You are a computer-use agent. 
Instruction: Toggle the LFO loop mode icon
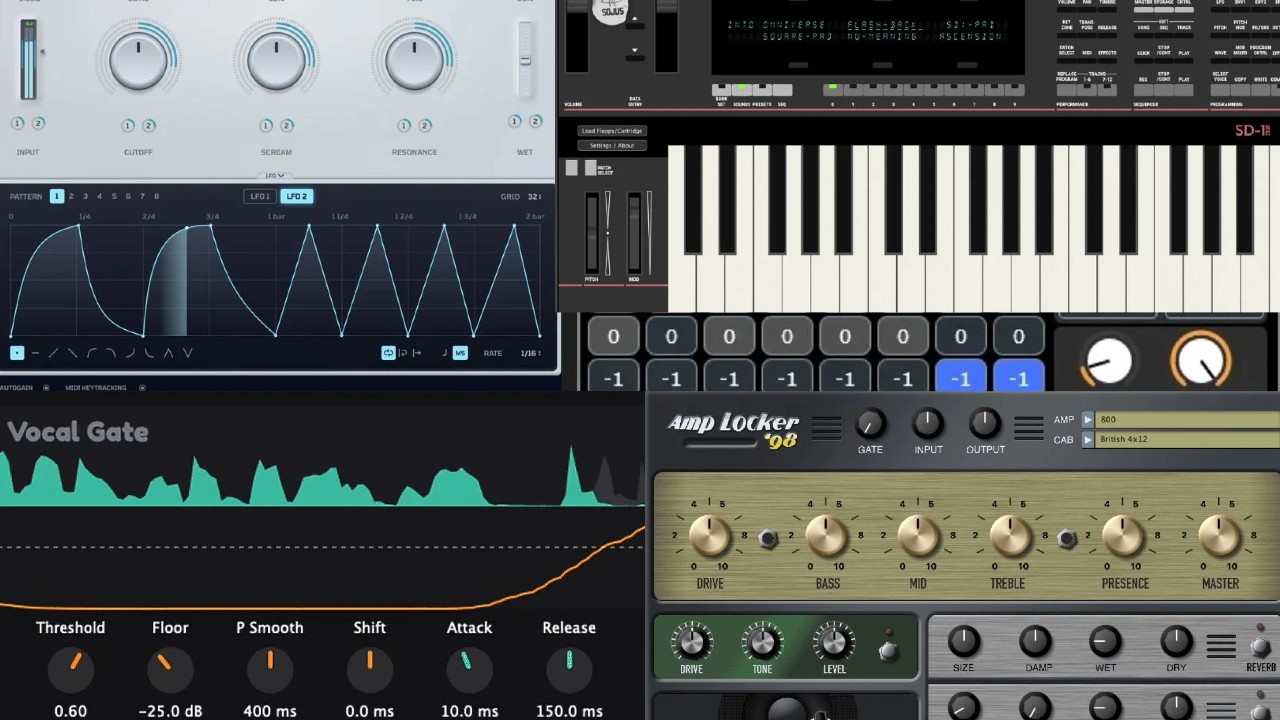[x=388, y=353]
